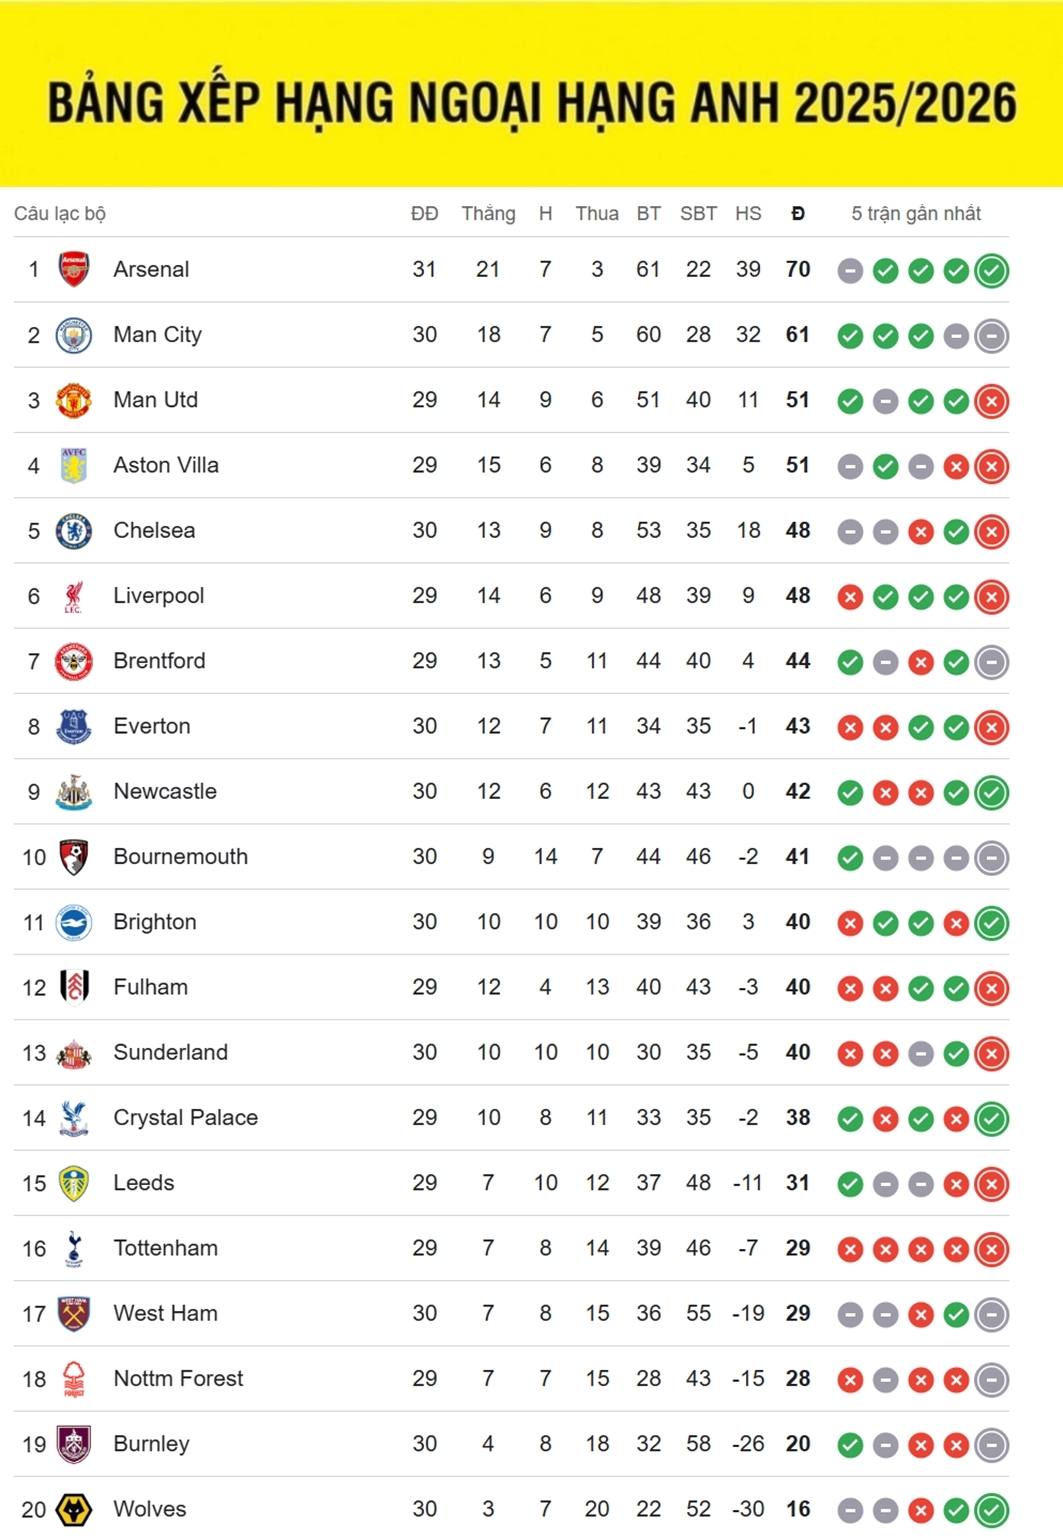Click Man Utd's latest red loss icon
The height and width of the screenshot is (1539, 1063).
(x=991, y=401)
